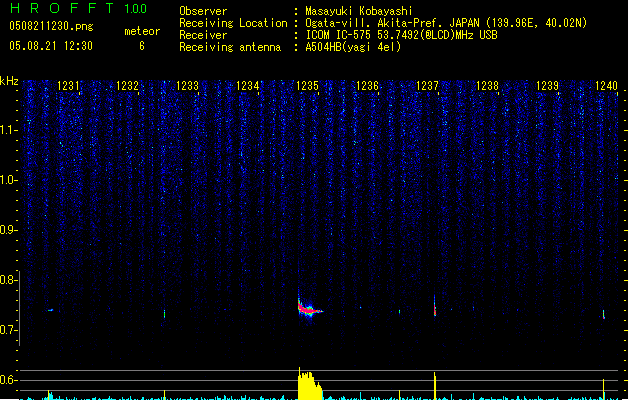Click the 1233 time marker
Image resolution: width=629 pixels, height=400 pixels.
pos(187,86)
